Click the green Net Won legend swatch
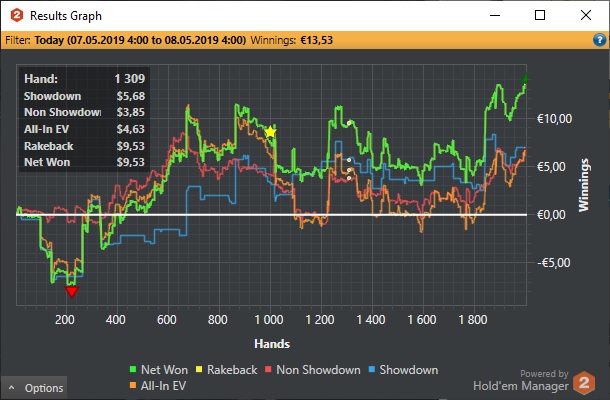 point(133,369)
